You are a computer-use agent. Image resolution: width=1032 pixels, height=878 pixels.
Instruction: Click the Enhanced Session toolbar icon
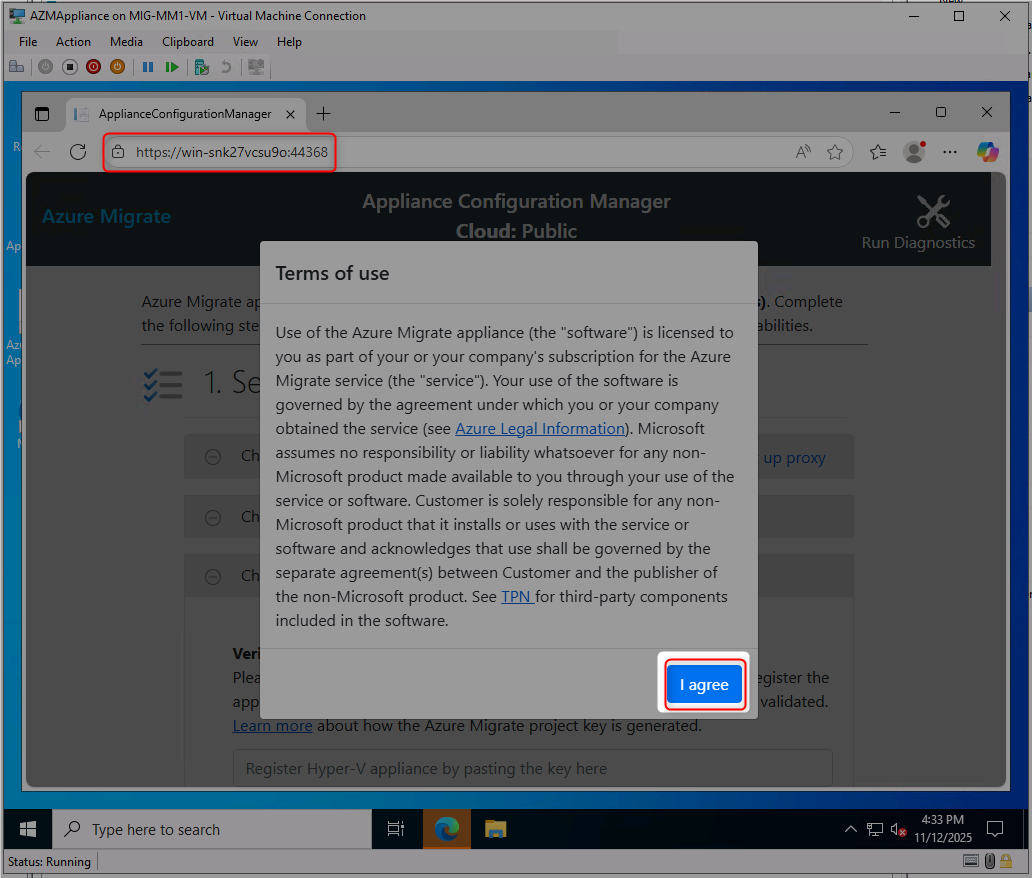(256, 67)
